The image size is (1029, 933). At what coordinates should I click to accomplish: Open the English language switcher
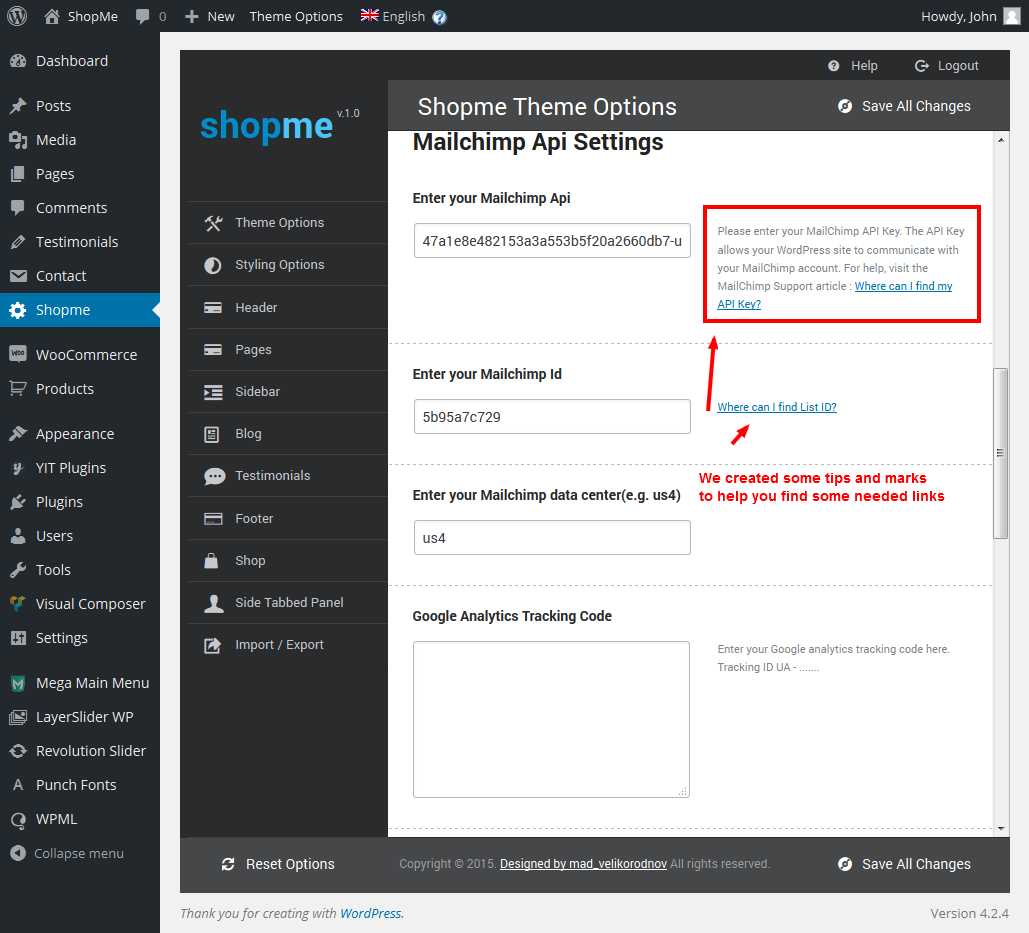[x=393, y=16]
